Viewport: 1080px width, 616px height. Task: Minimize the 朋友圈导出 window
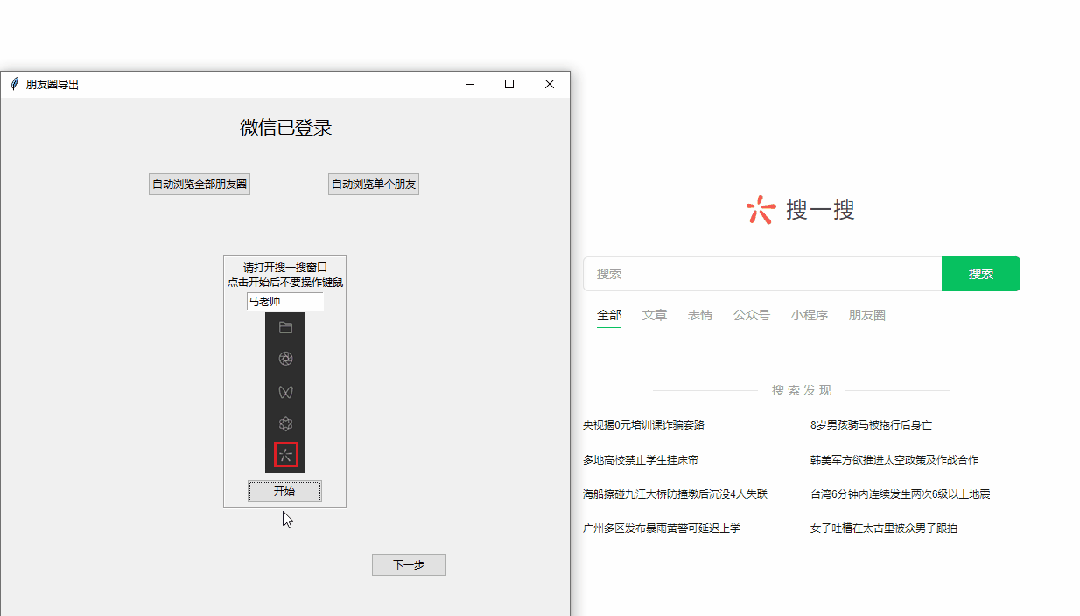(470, 84)
